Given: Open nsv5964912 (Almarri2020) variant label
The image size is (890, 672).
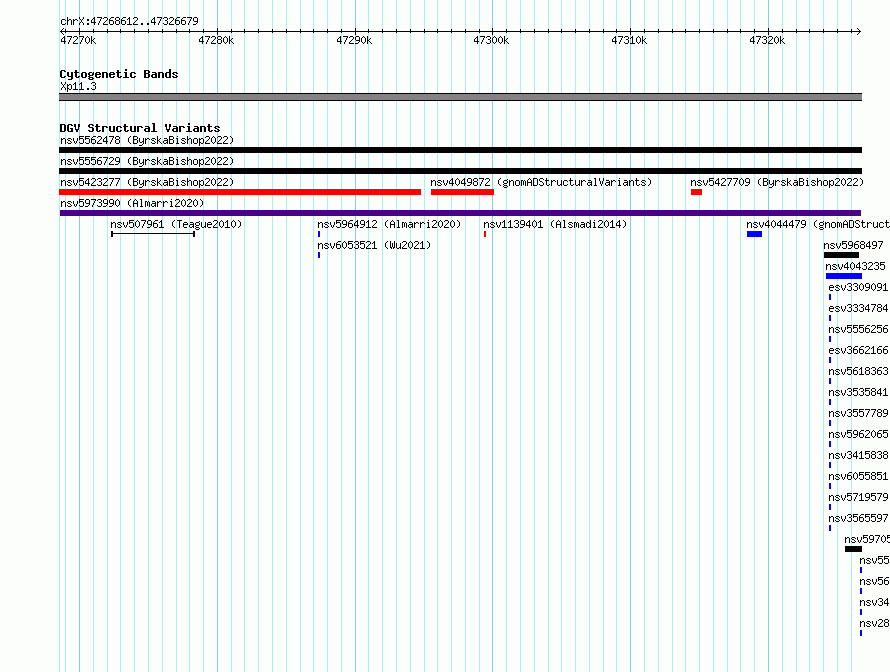Looking at the screenshot, I should point(389,224).
